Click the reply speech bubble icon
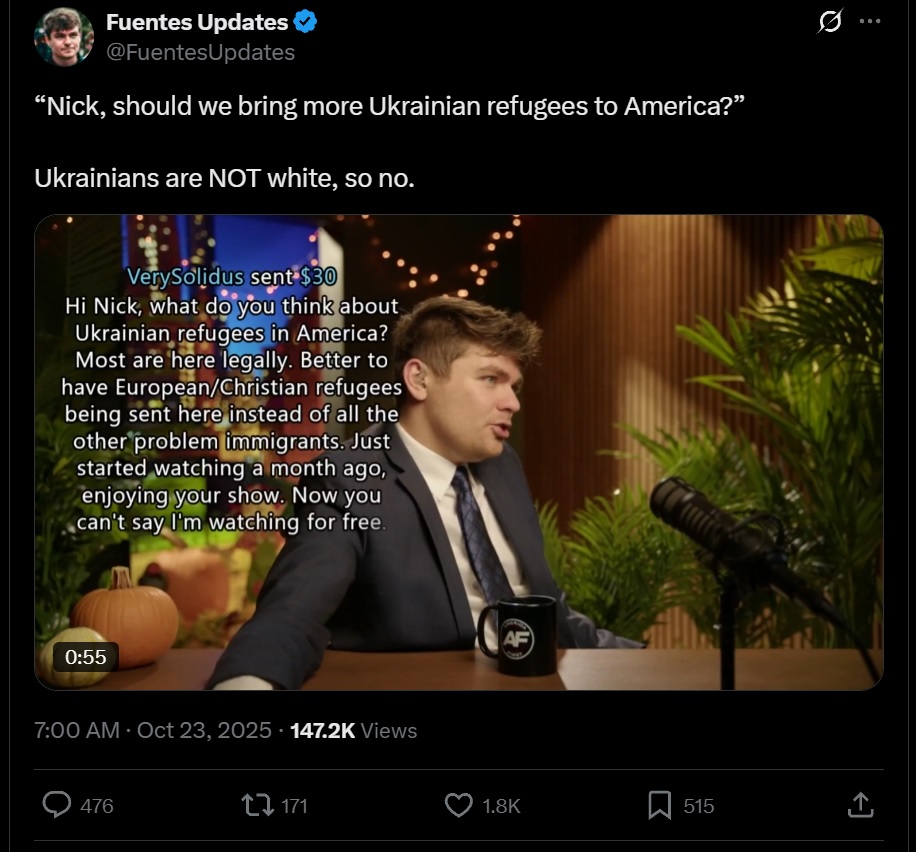This screenshot has height=852, width=916. pos(57,805)
